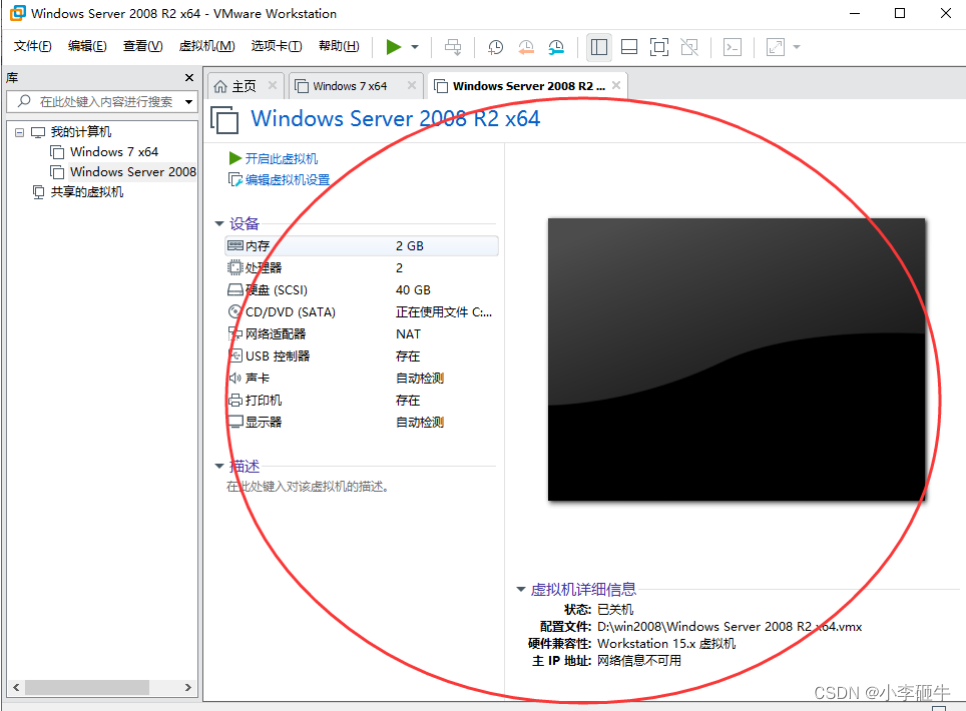The width and height of the screenshot is (966, 711).
Task: Take a snapshot using the clock-plus icon
Action: tap(495, 47)
